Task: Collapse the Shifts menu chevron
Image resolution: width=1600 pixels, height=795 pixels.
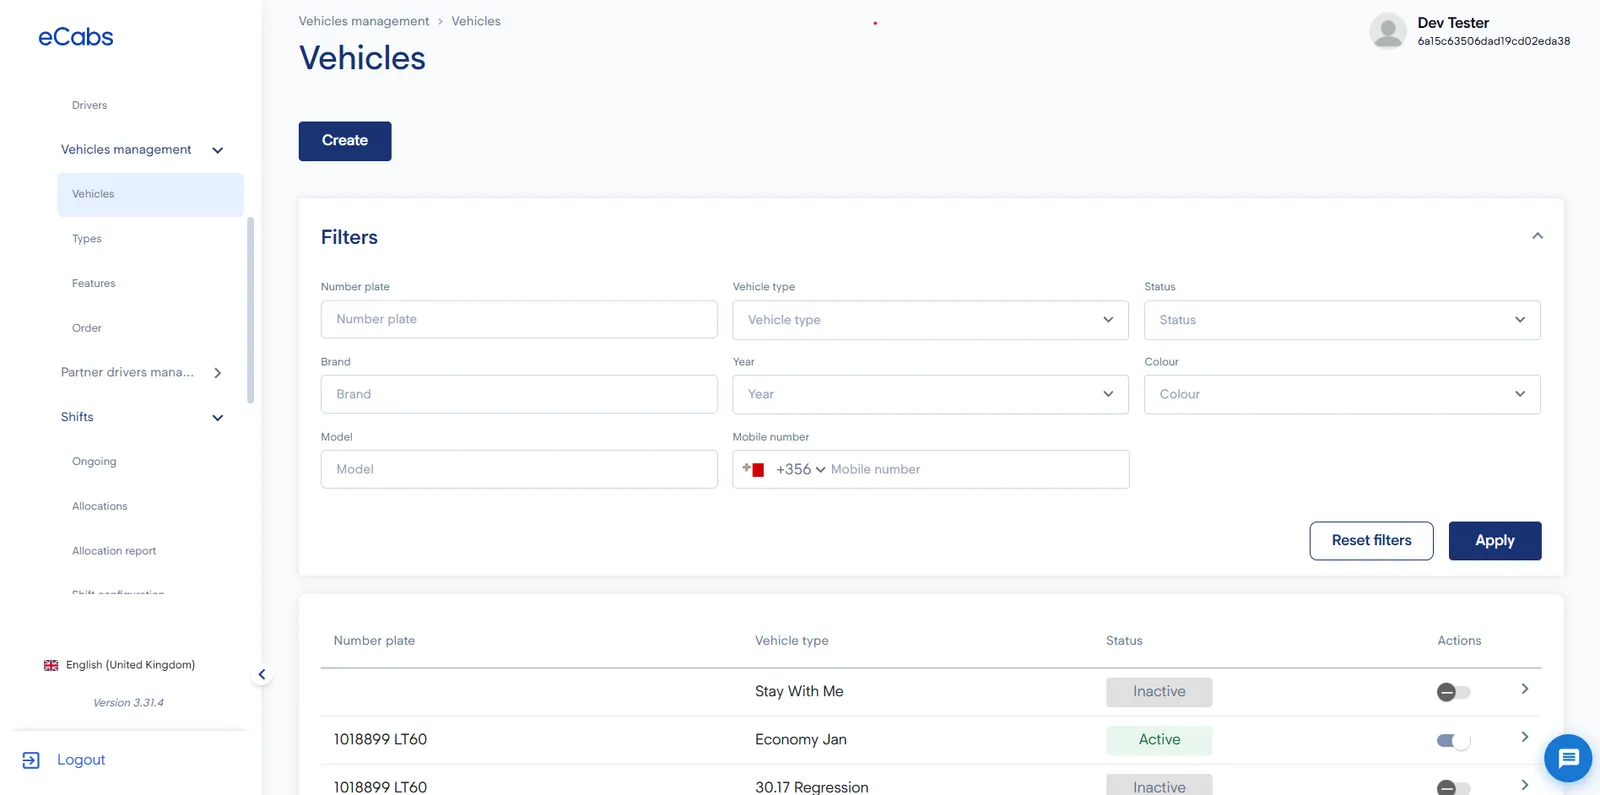Action: (218, 418)
